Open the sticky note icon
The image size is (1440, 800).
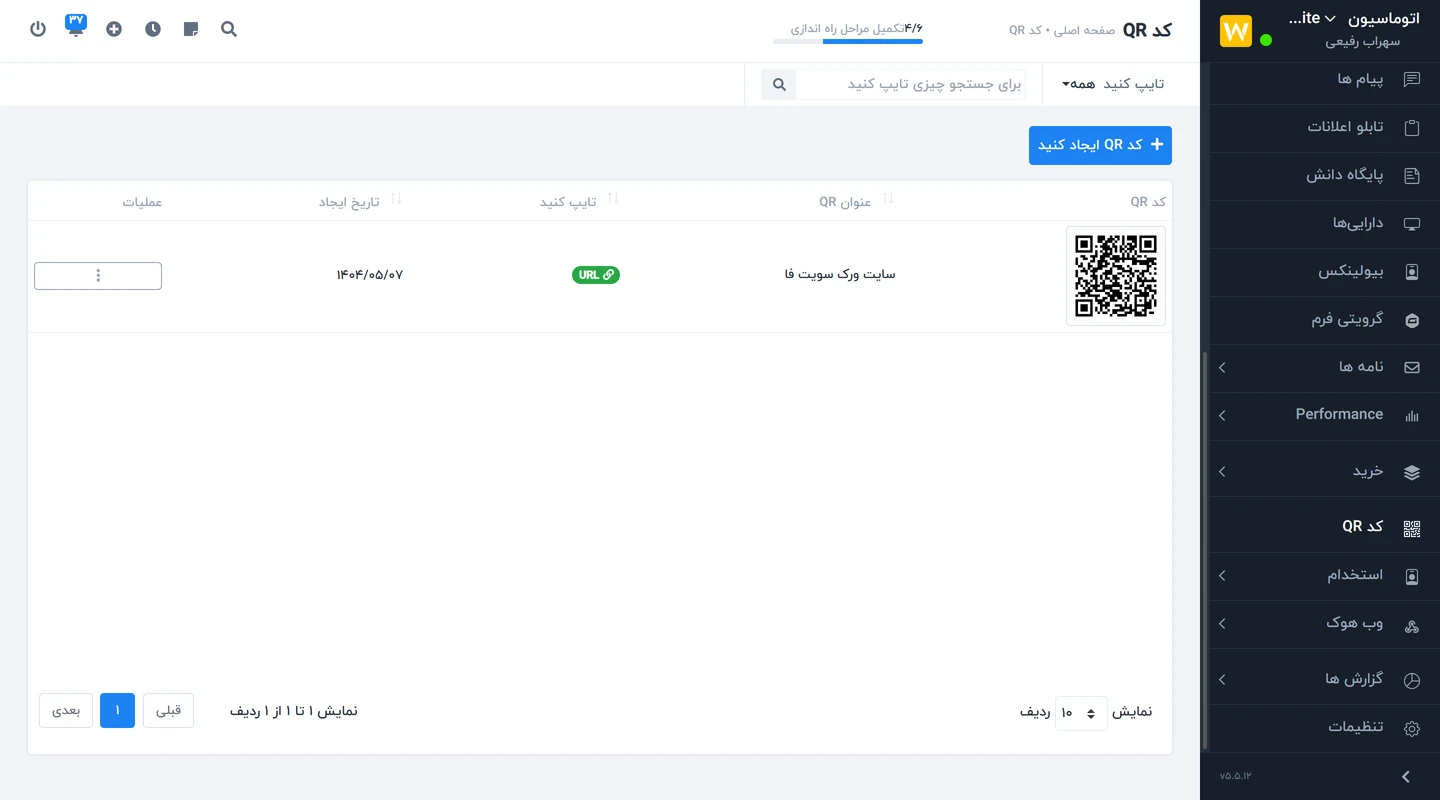[x=191, y=29]
